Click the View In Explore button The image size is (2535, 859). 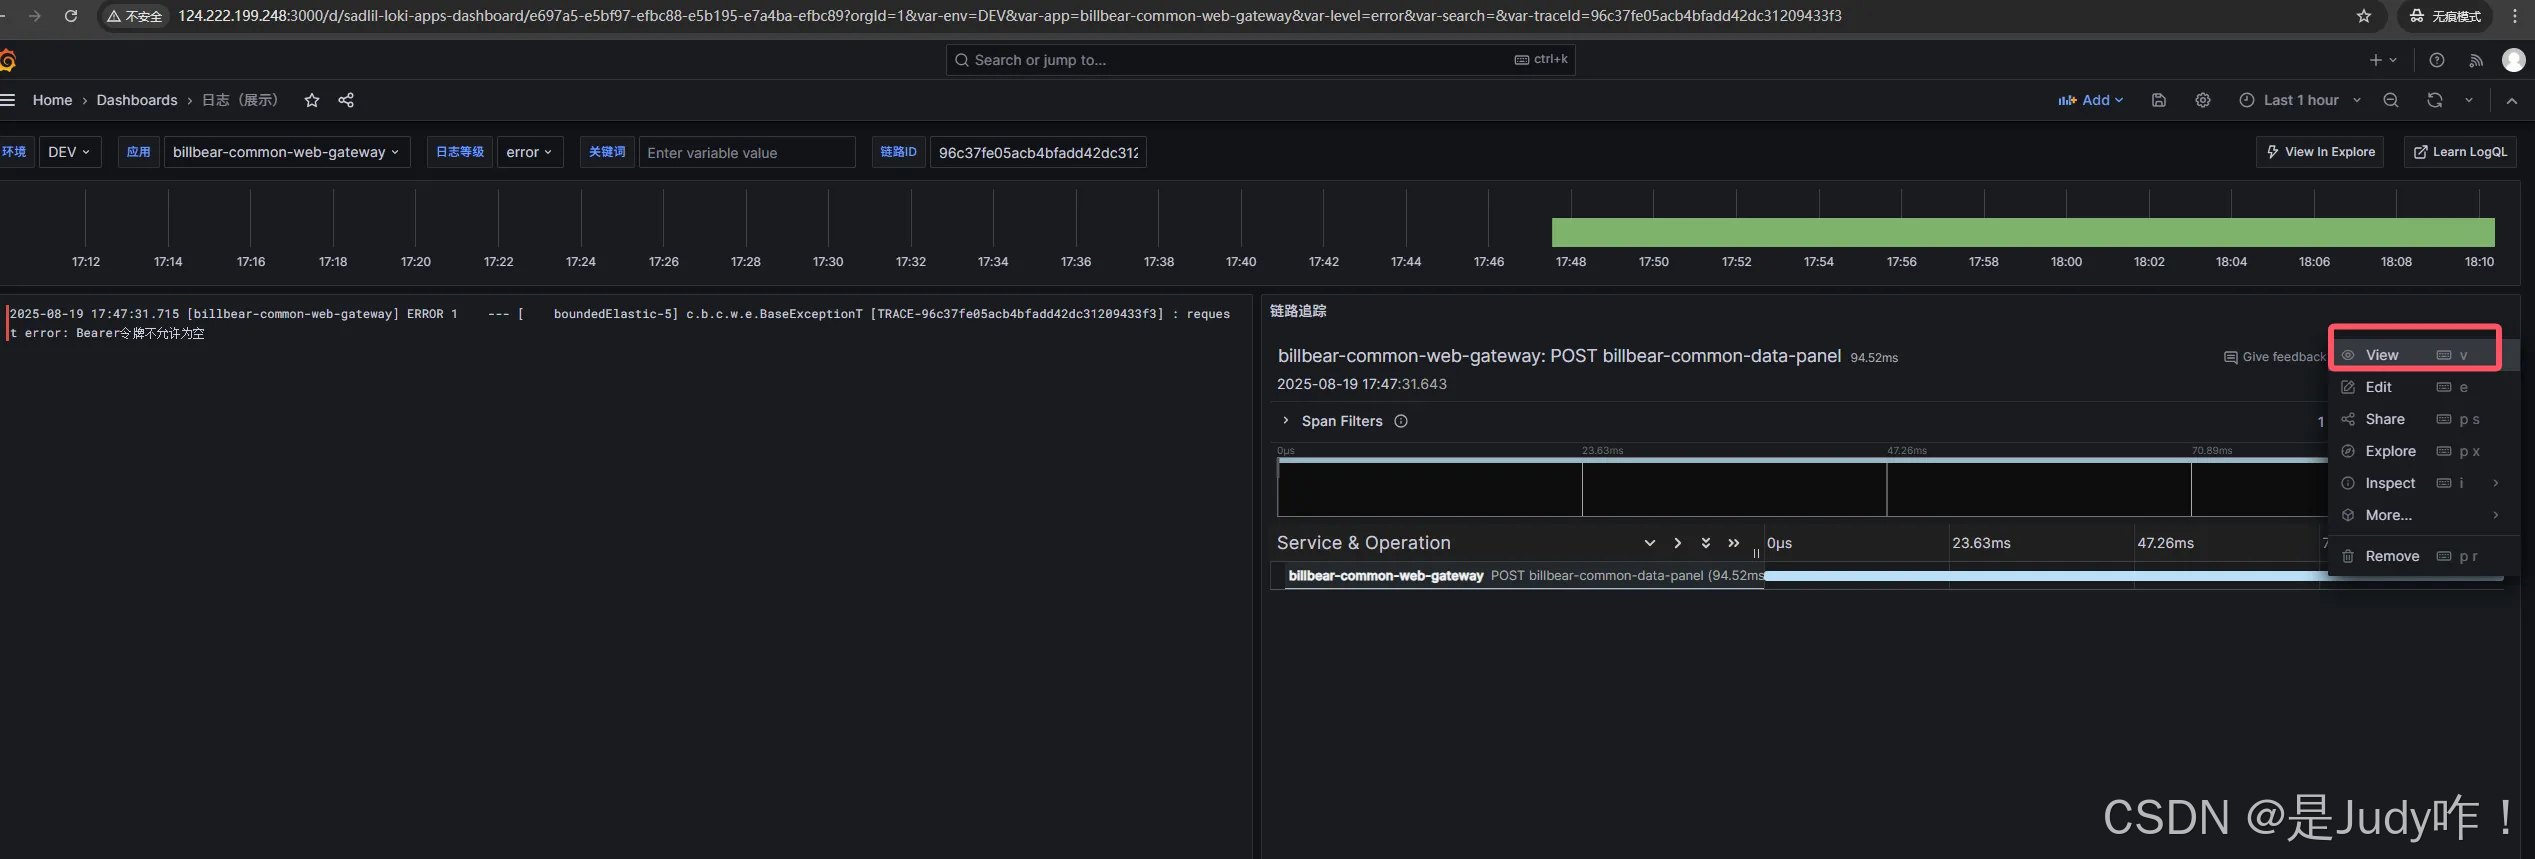(2320, 152)
